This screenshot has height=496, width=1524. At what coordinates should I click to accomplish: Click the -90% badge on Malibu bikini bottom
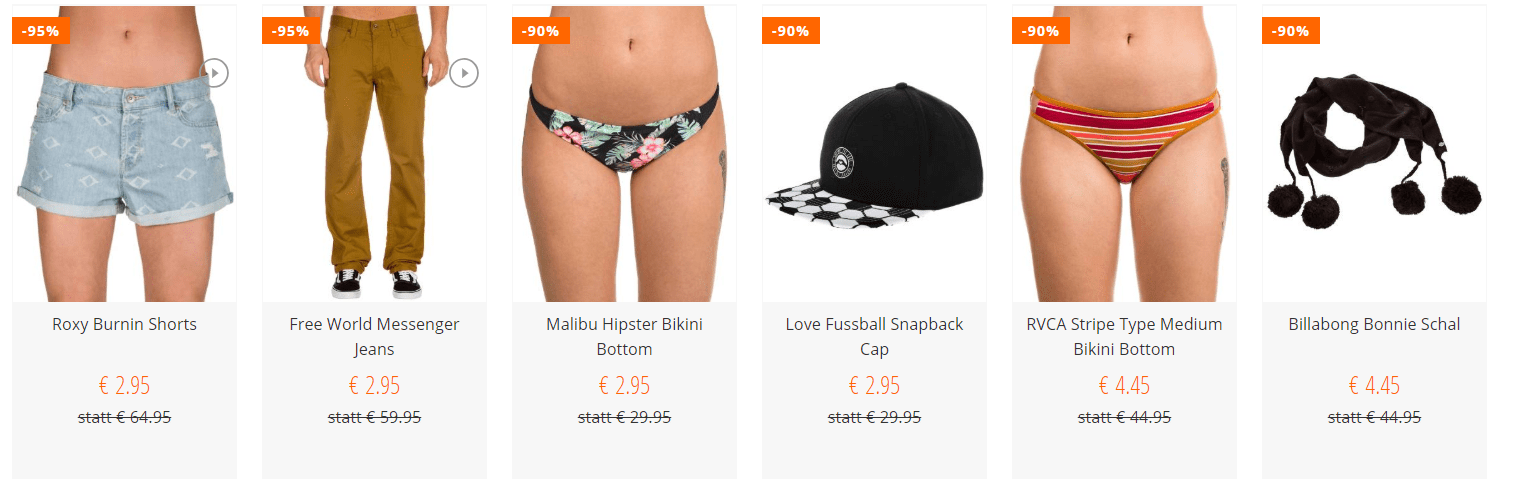(x=541, y=31)
